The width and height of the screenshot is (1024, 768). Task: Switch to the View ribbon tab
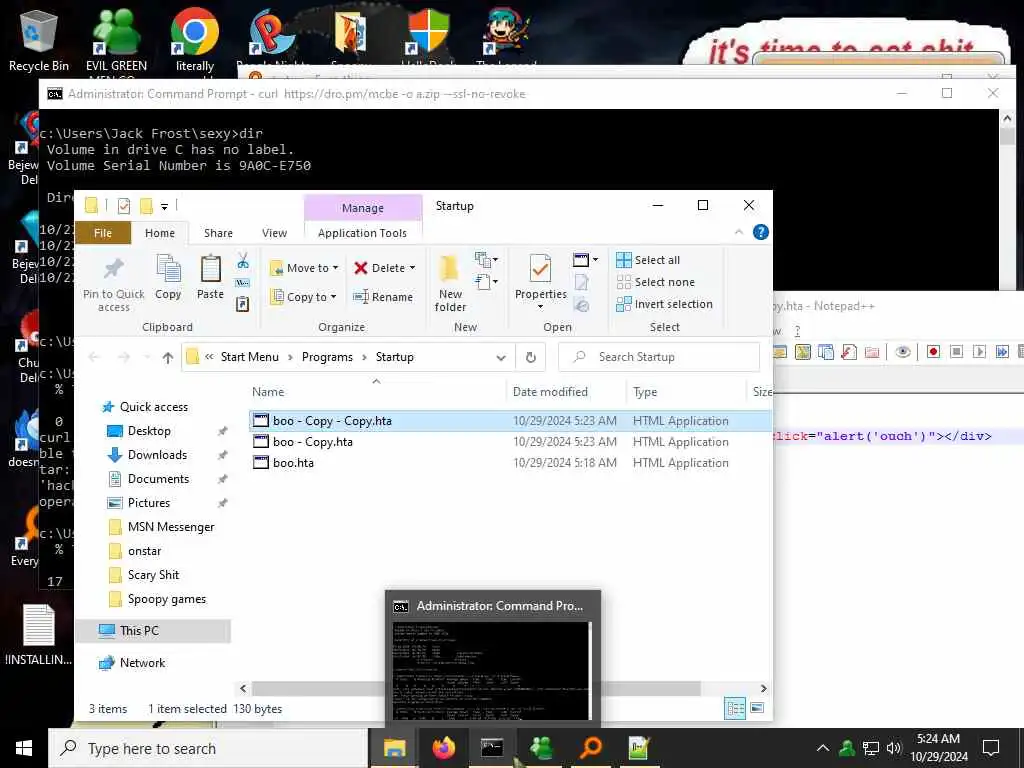coord(274,233)
